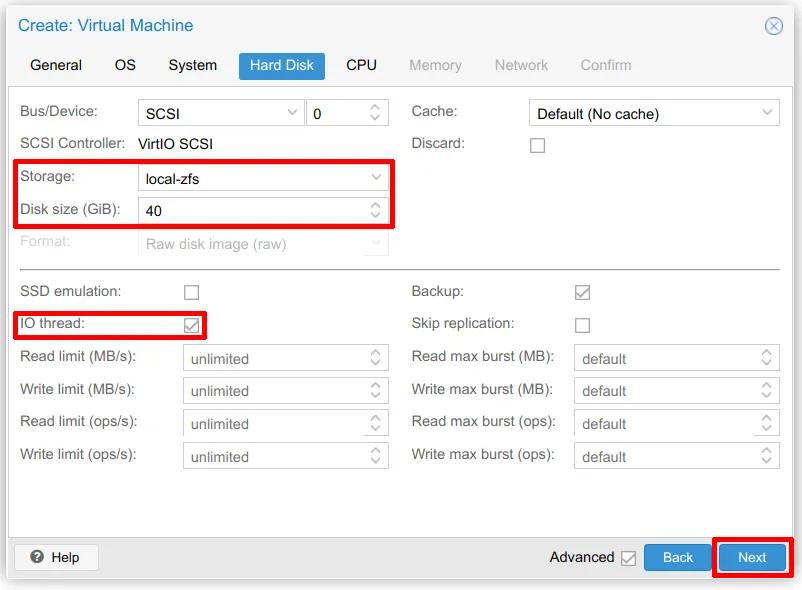This screenshot has width=802, height=590.
Task: Go to the System tab
Action: pyautogui.click(x=192, y=65)
